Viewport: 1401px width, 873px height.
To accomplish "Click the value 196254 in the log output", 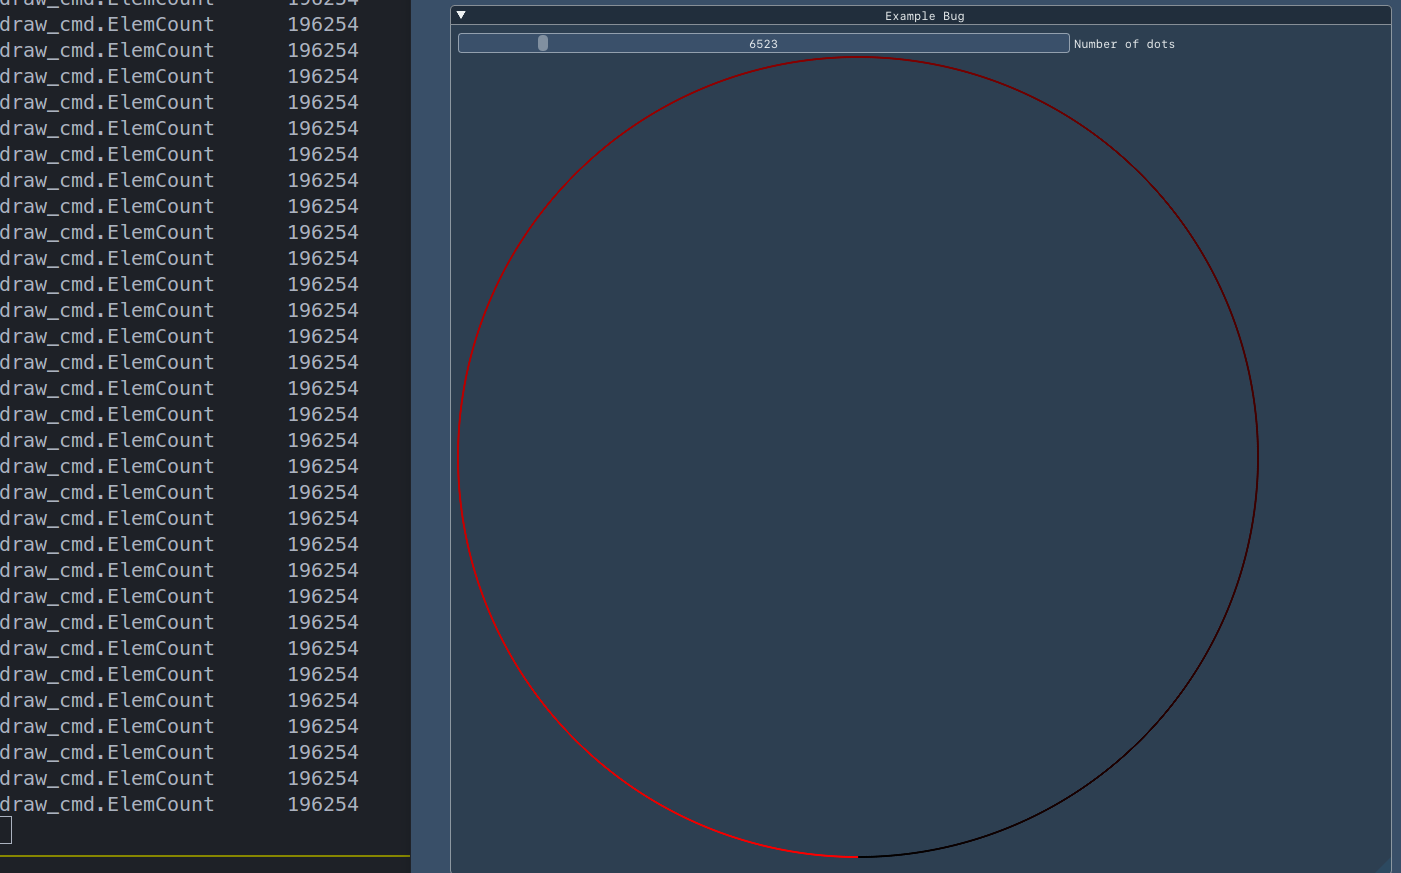I will (x=323, y=414).
